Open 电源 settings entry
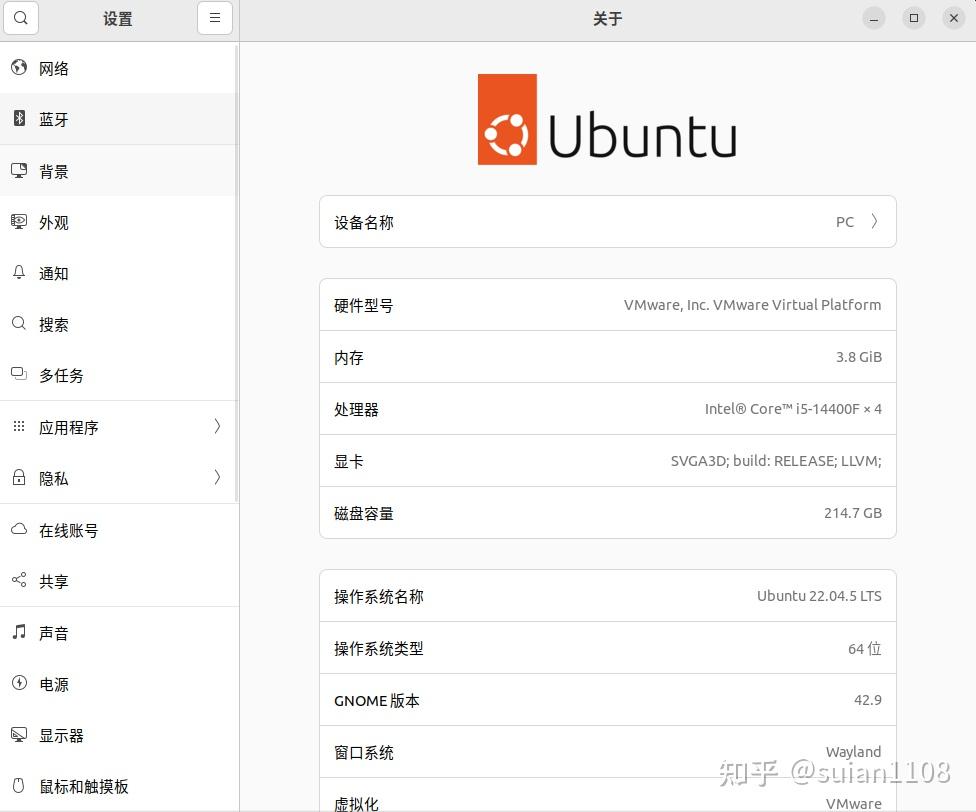This screenshot has width=976, height=812. (x=118, y=683)
